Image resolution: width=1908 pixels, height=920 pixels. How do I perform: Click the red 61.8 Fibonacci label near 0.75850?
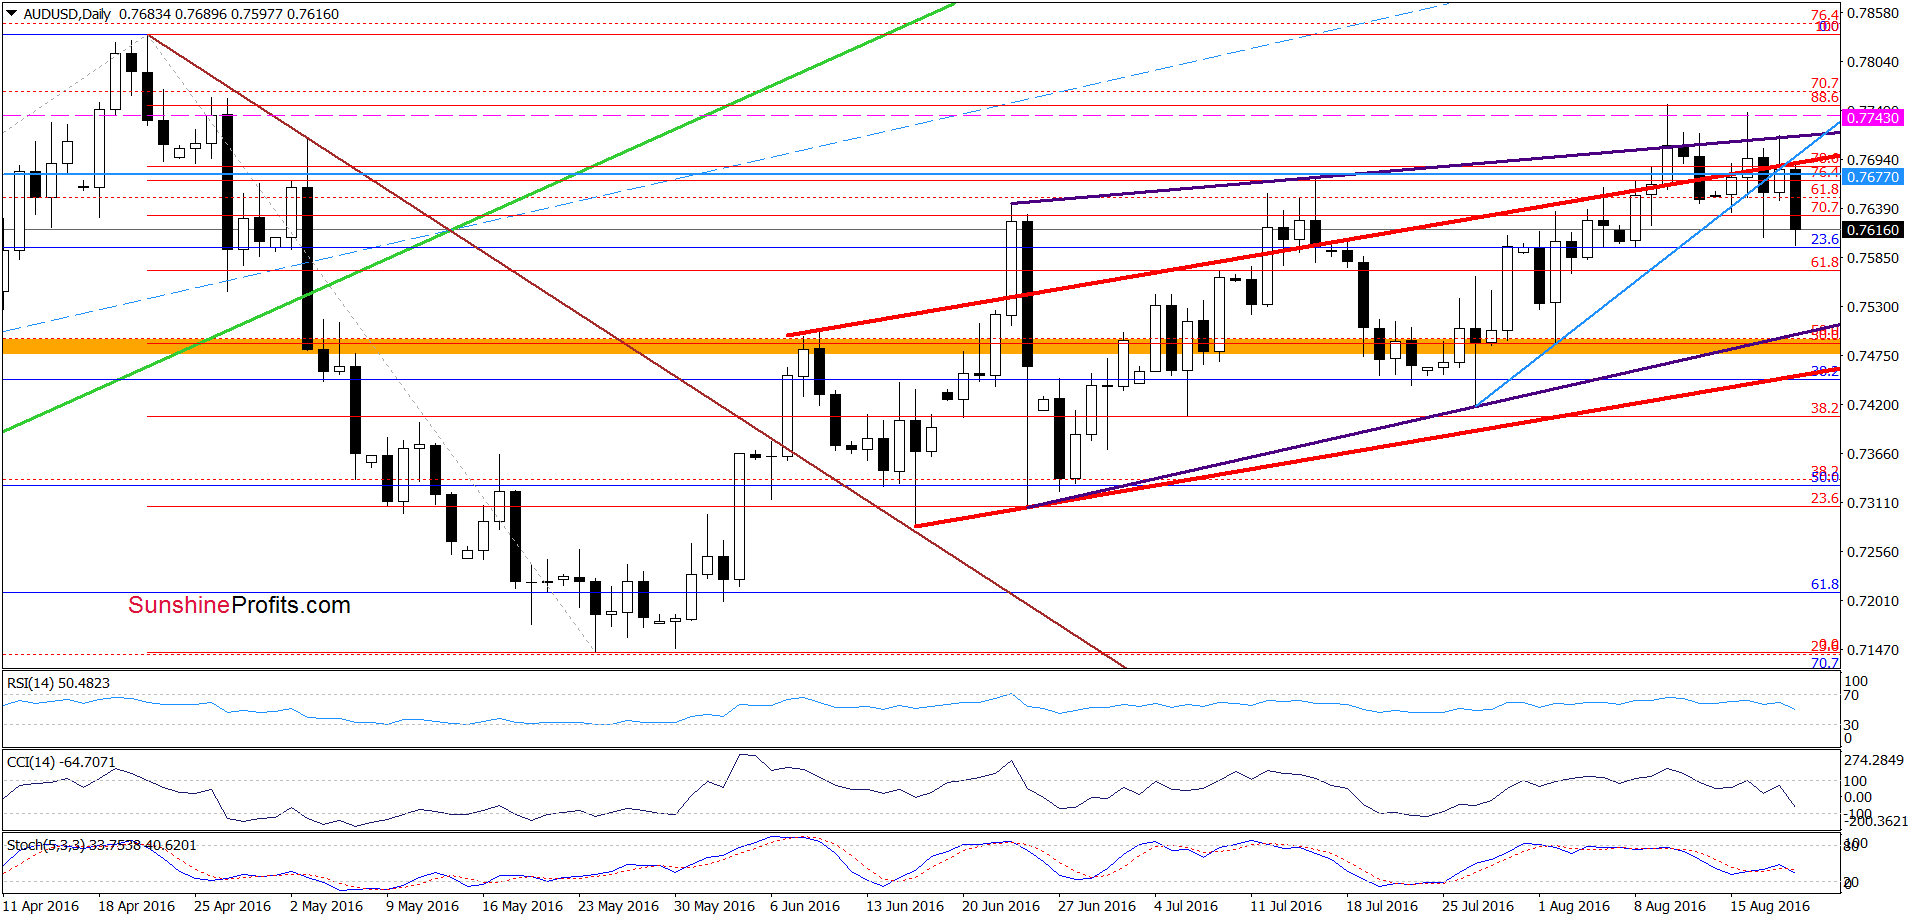pyautogui.click(x=1825, y=262)
